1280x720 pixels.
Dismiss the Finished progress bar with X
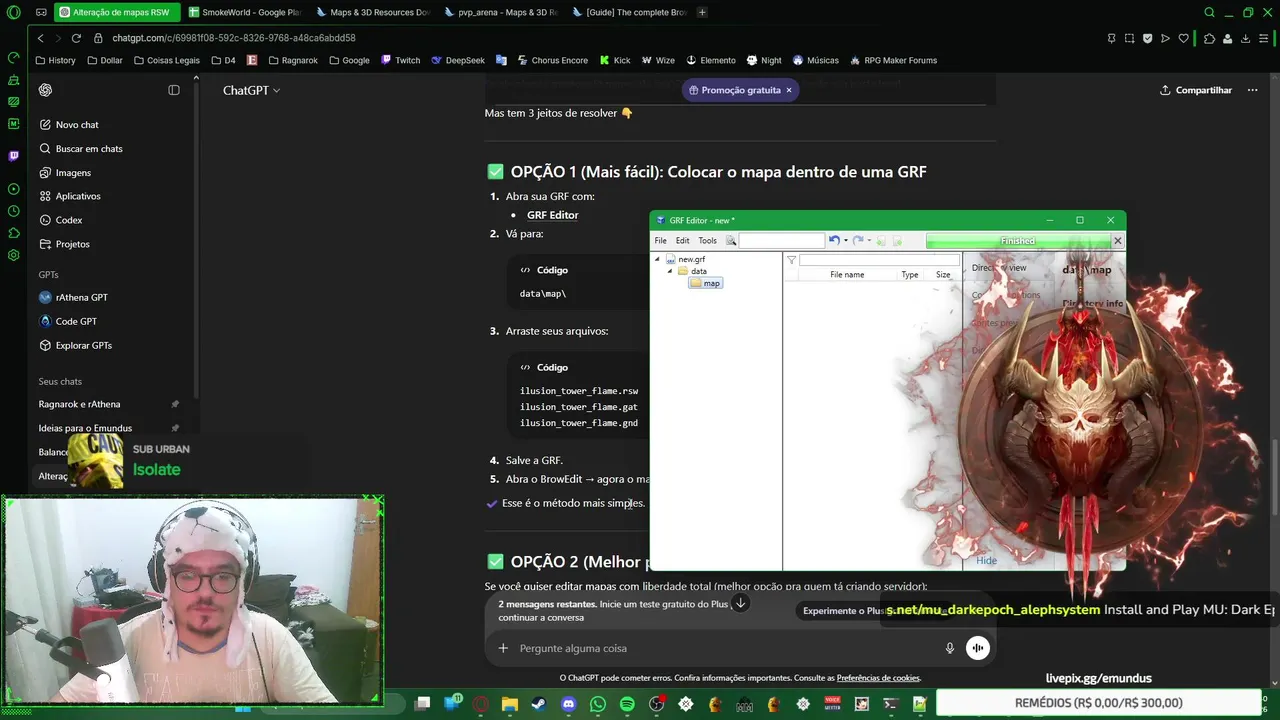[1118, 241]
